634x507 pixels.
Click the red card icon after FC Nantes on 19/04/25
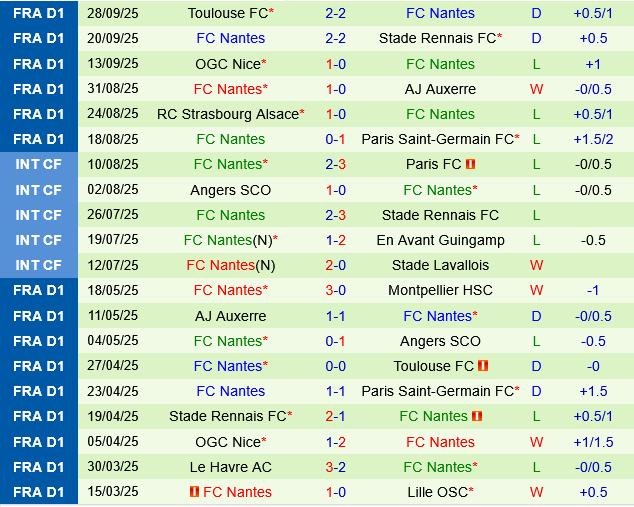click(477, 416)
